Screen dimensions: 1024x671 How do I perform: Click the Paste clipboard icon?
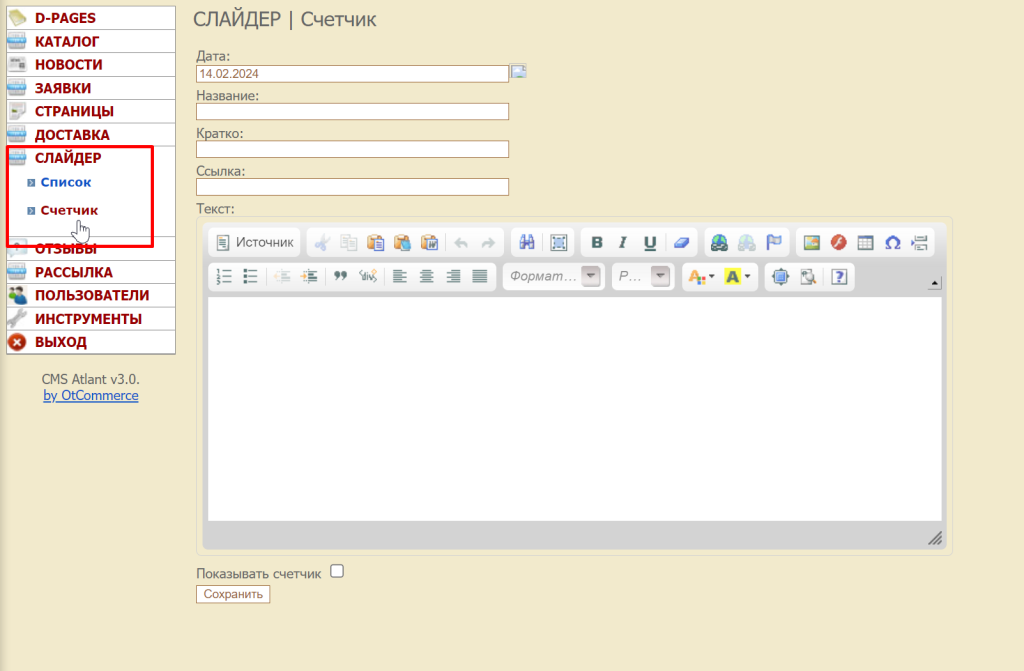tap(376, 243)
